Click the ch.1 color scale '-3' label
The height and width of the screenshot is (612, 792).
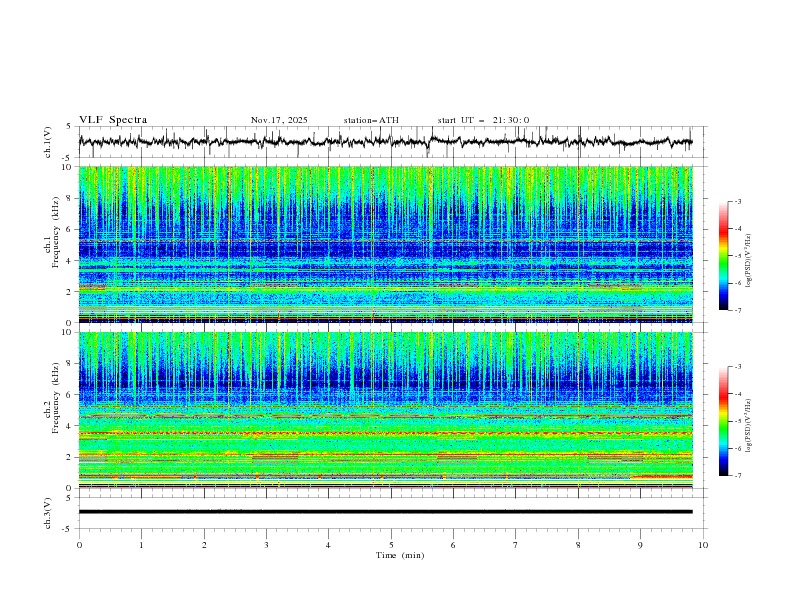pyautogui.click(x=737, y=201)
